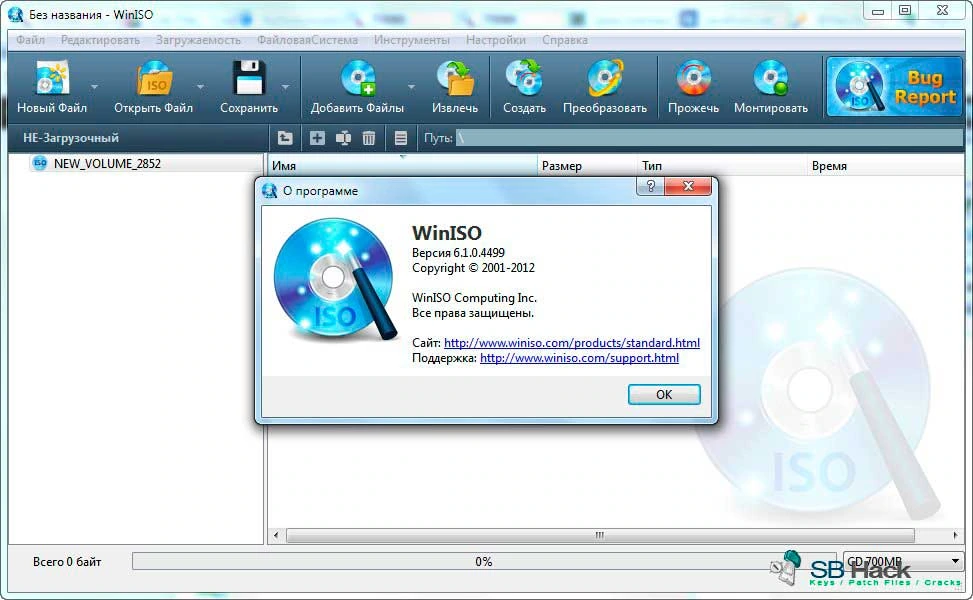Click the Всего 0 байт status text

[67, 562]
